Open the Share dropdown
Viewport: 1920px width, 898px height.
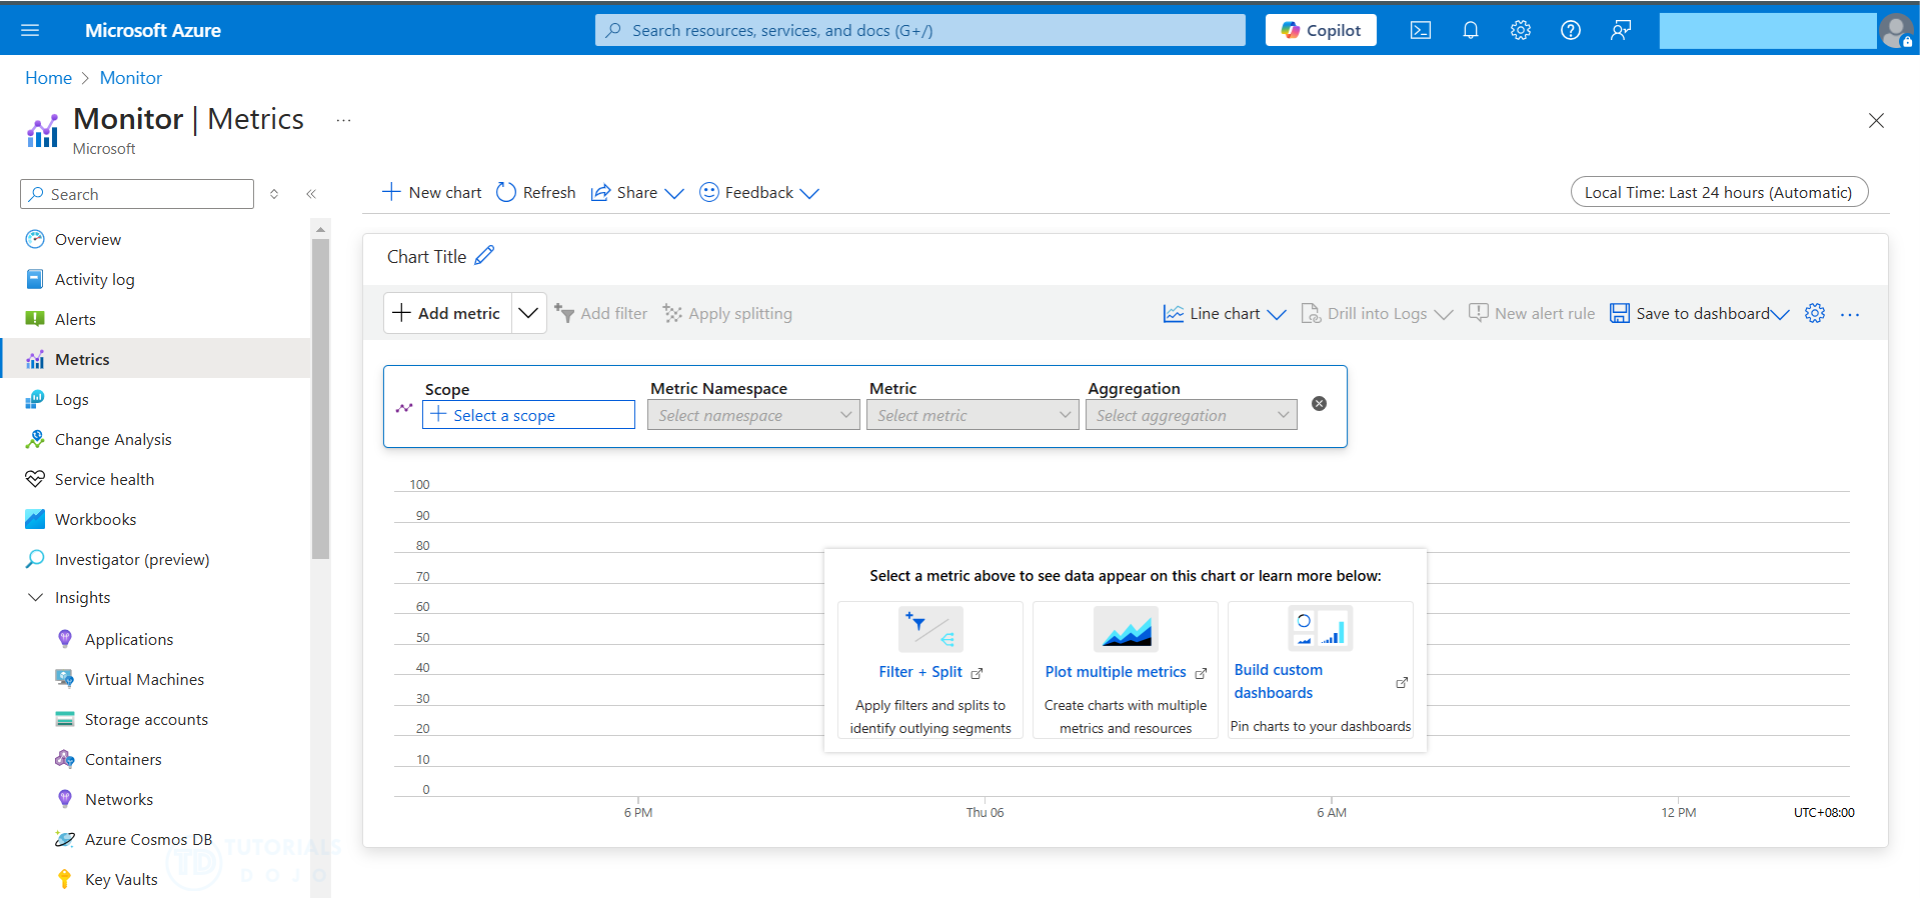[637, 192]
